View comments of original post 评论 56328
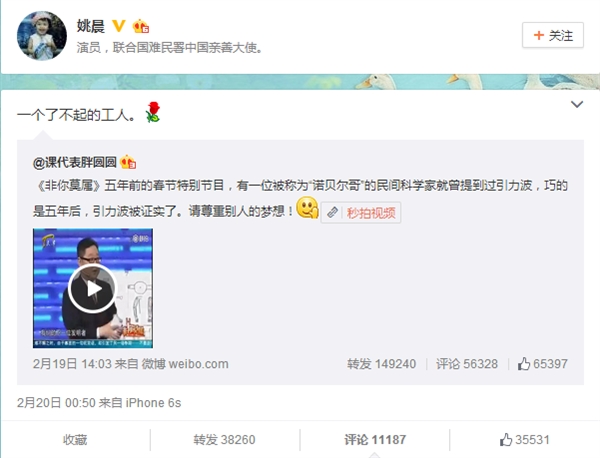 [x=467, y=363]
